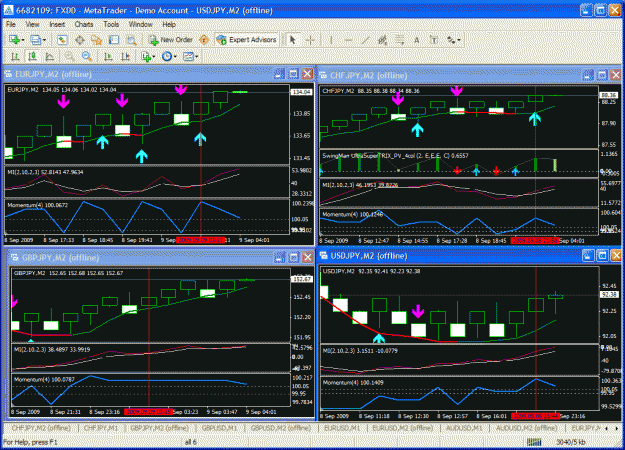
Task: Select the cursor arrow tool
Action: (293, 40)
